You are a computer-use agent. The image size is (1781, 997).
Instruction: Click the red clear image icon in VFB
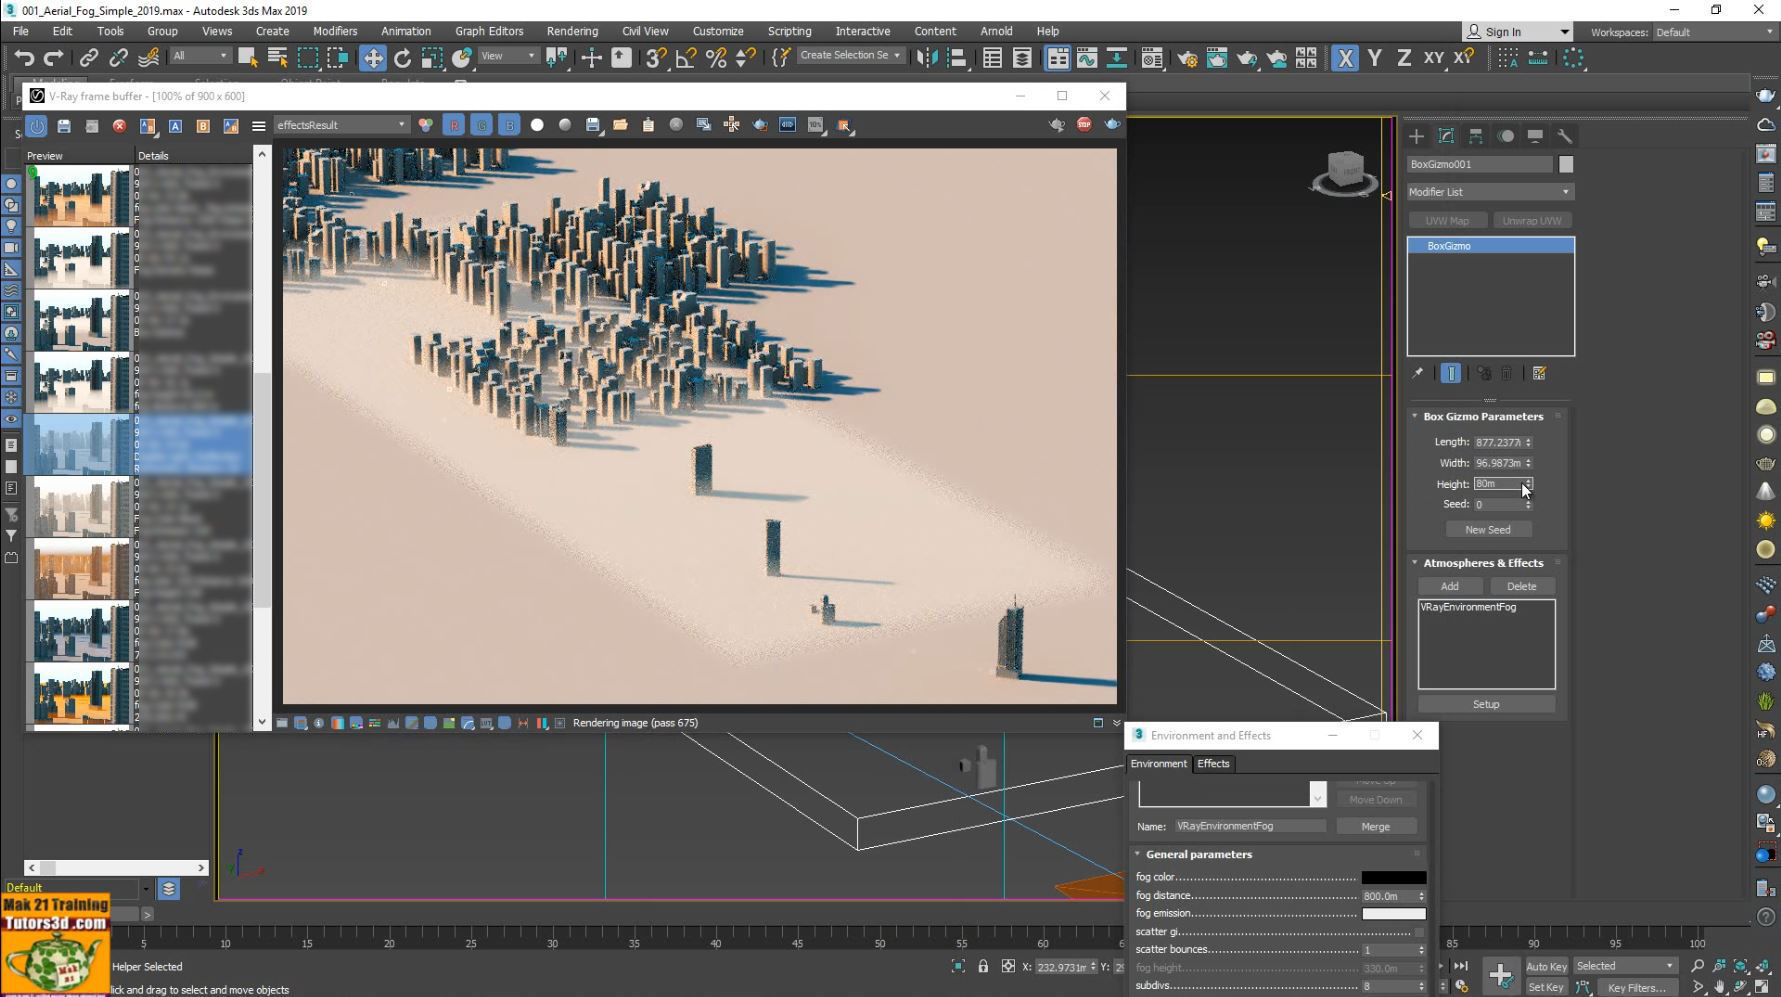119,126
